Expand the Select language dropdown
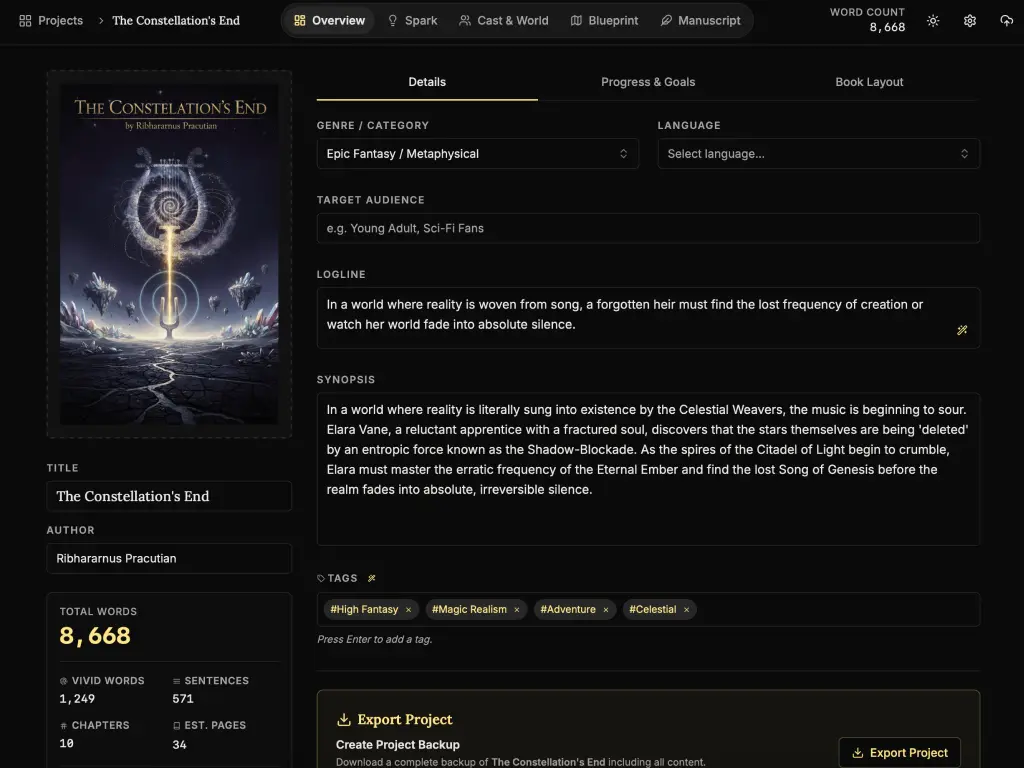 tap(818, 154)
